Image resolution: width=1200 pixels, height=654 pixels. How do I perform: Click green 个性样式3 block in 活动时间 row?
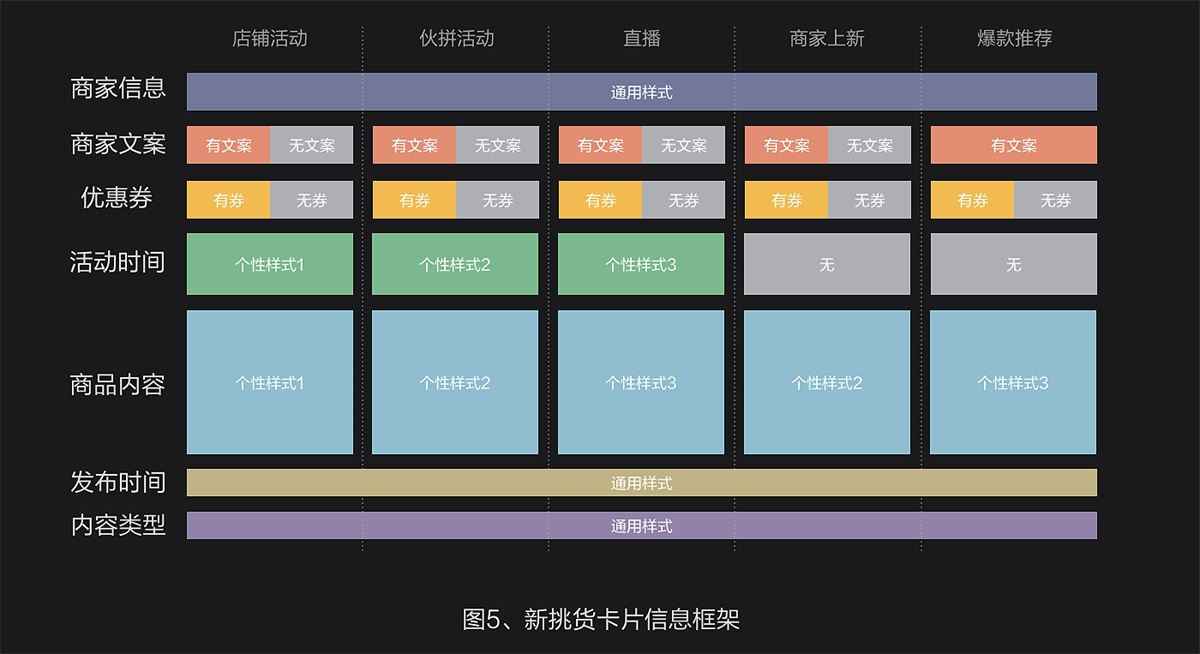point(641,264)
